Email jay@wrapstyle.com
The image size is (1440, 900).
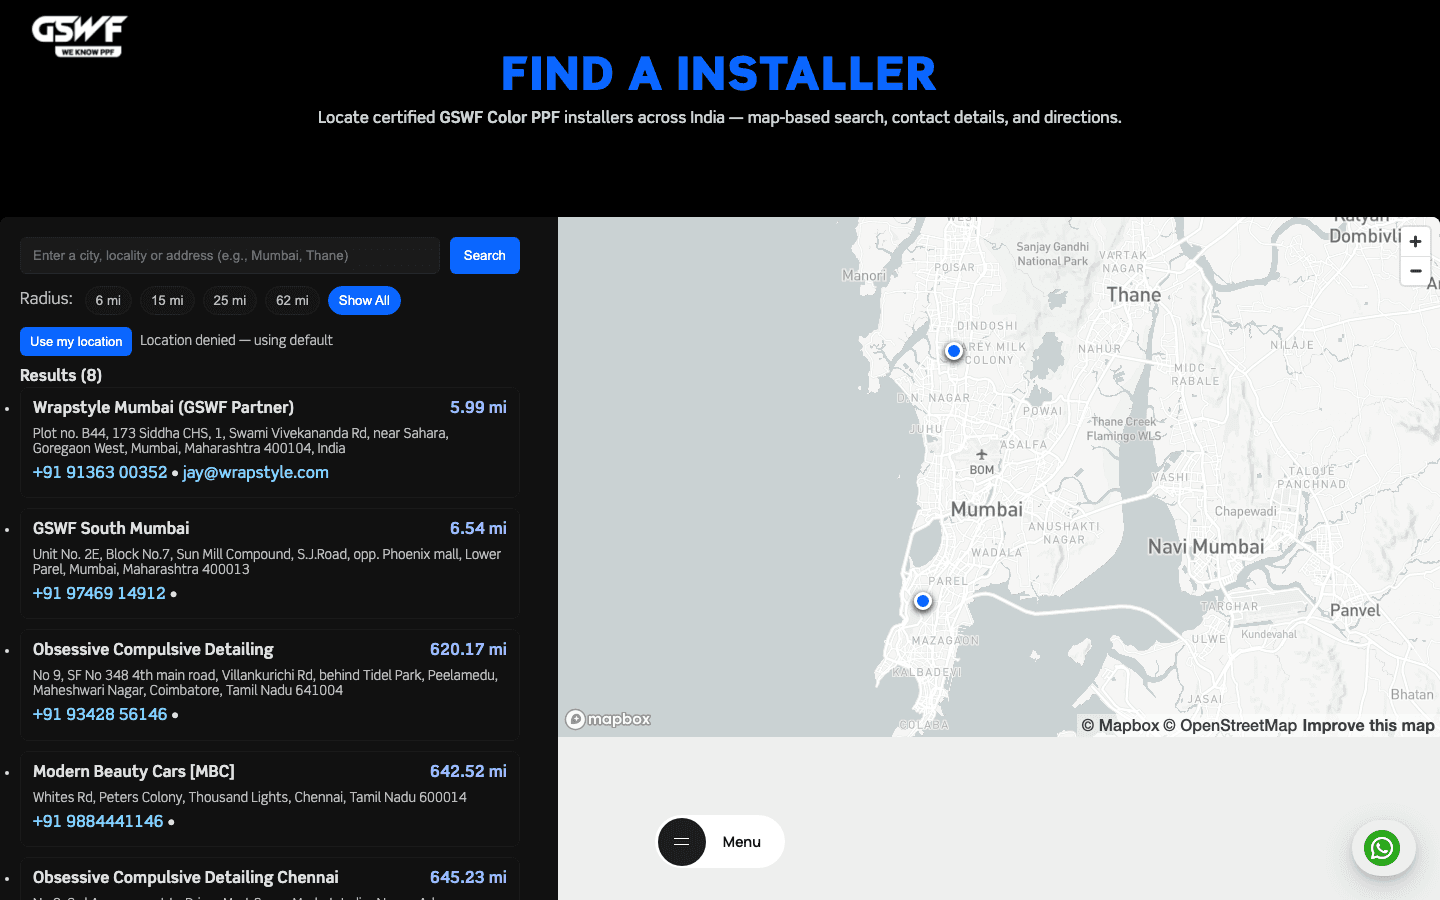click(256, 472)
